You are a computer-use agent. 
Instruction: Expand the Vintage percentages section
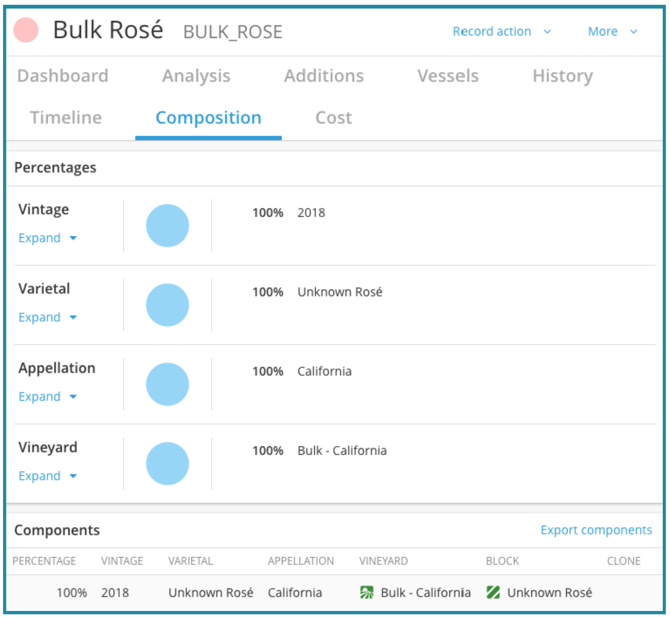(47, 238)
